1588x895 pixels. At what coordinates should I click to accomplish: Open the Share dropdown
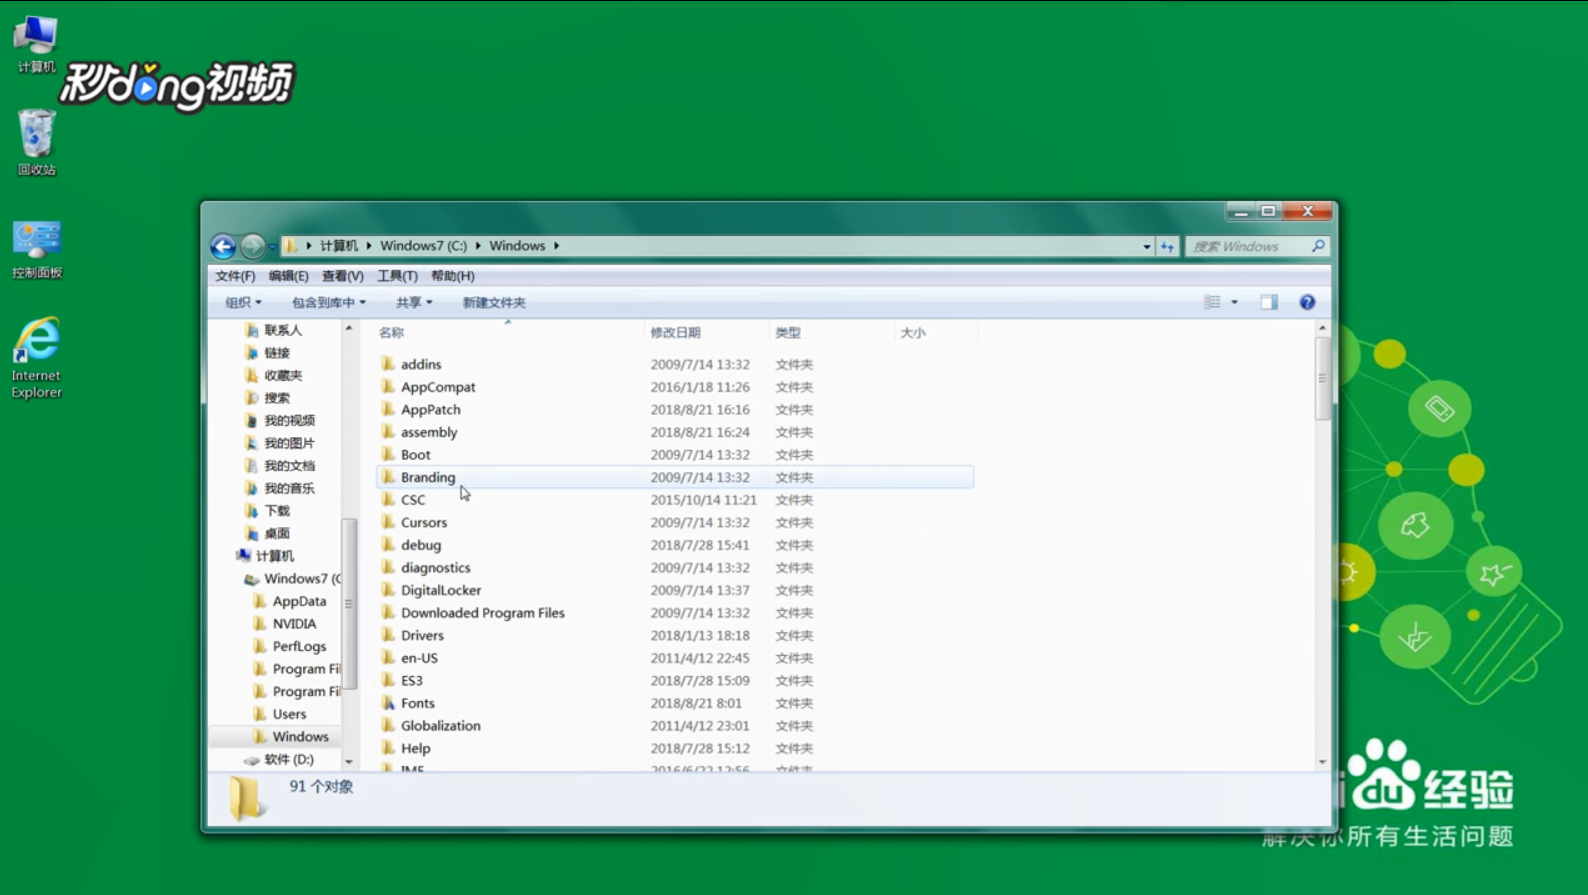(x=414, y=302)
